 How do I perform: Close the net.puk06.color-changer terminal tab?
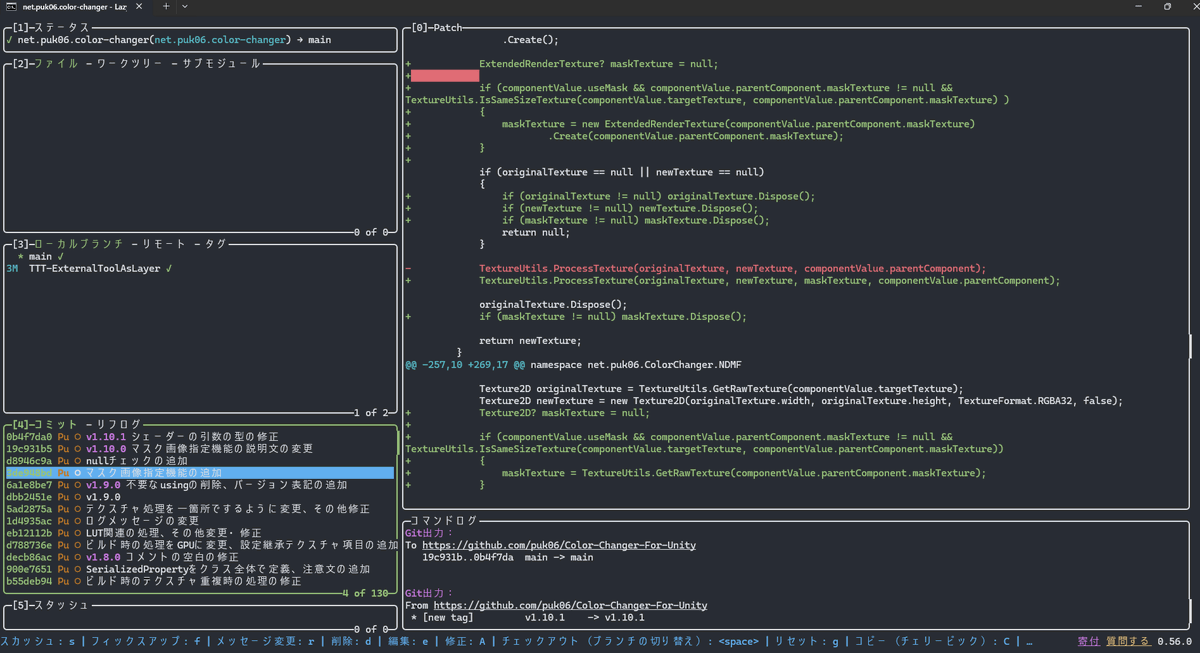pos(139,7)
